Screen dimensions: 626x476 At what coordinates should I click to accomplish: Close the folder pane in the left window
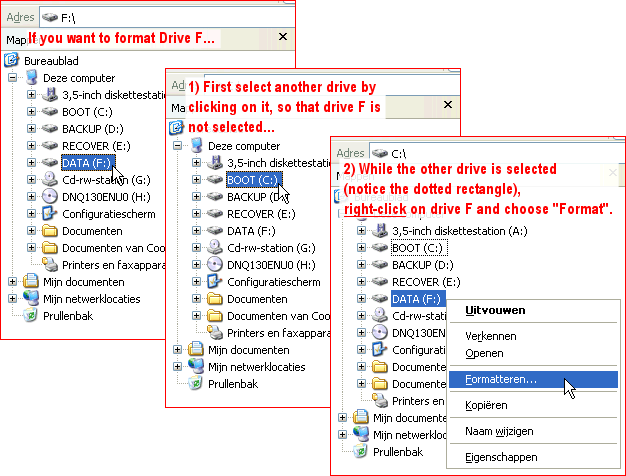[x=283, y=37]
